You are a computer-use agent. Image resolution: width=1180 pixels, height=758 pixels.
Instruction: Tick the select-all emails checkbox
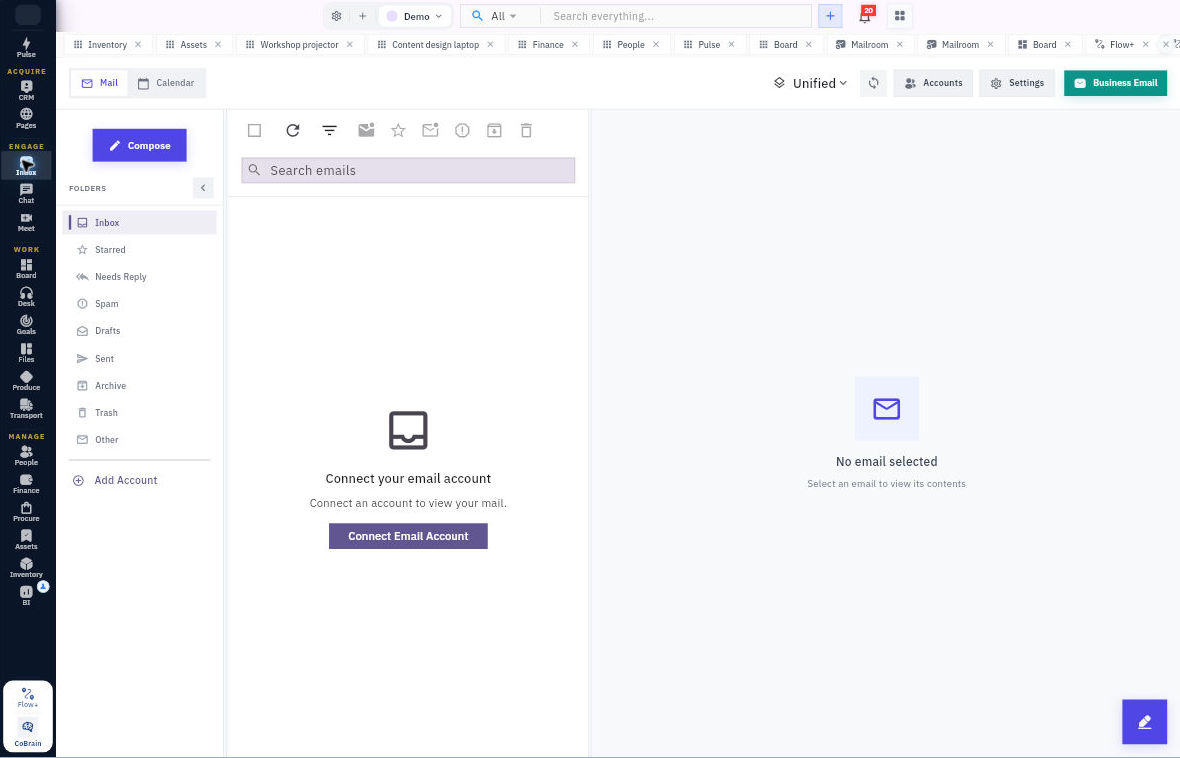254,130
